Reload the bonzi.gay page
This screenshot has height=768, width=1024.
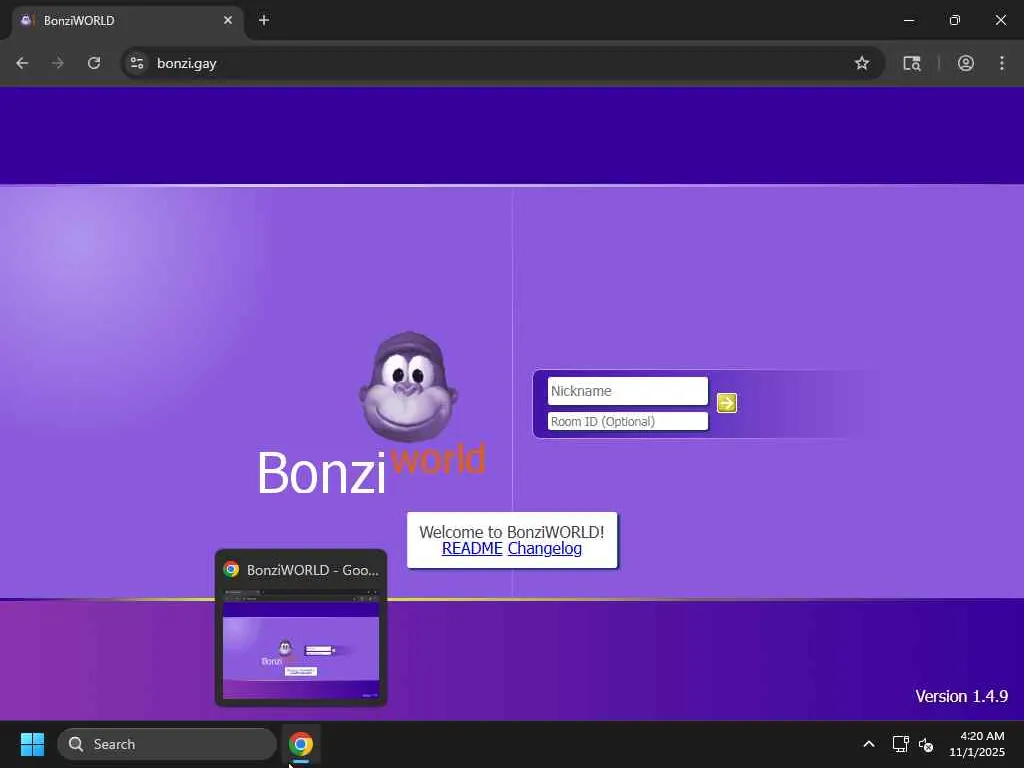click(94, 63)
